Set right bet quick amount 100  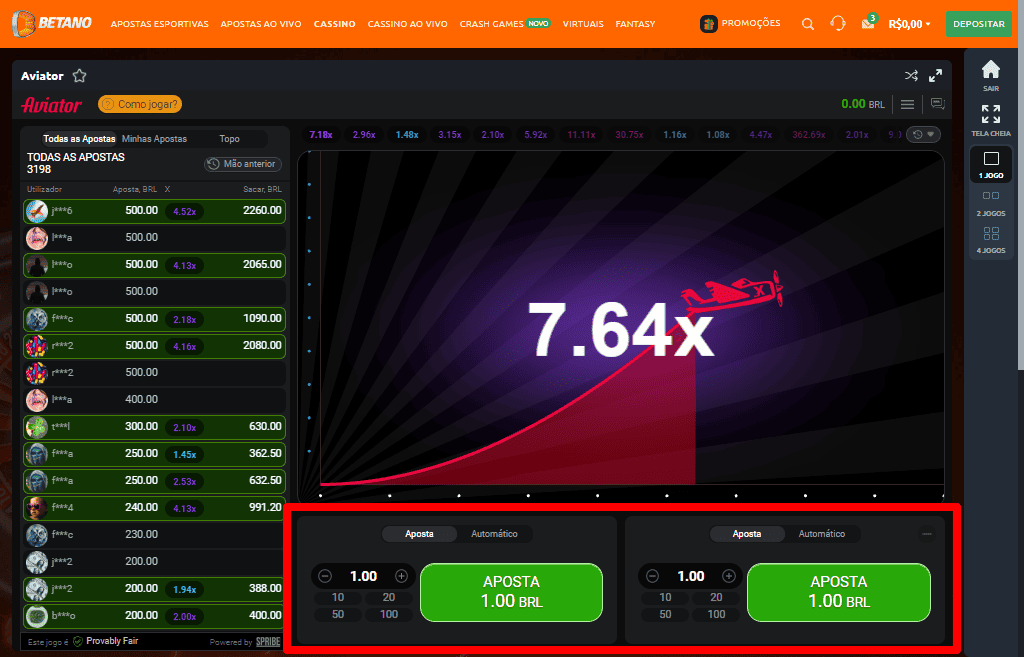(x=716, y=614)
